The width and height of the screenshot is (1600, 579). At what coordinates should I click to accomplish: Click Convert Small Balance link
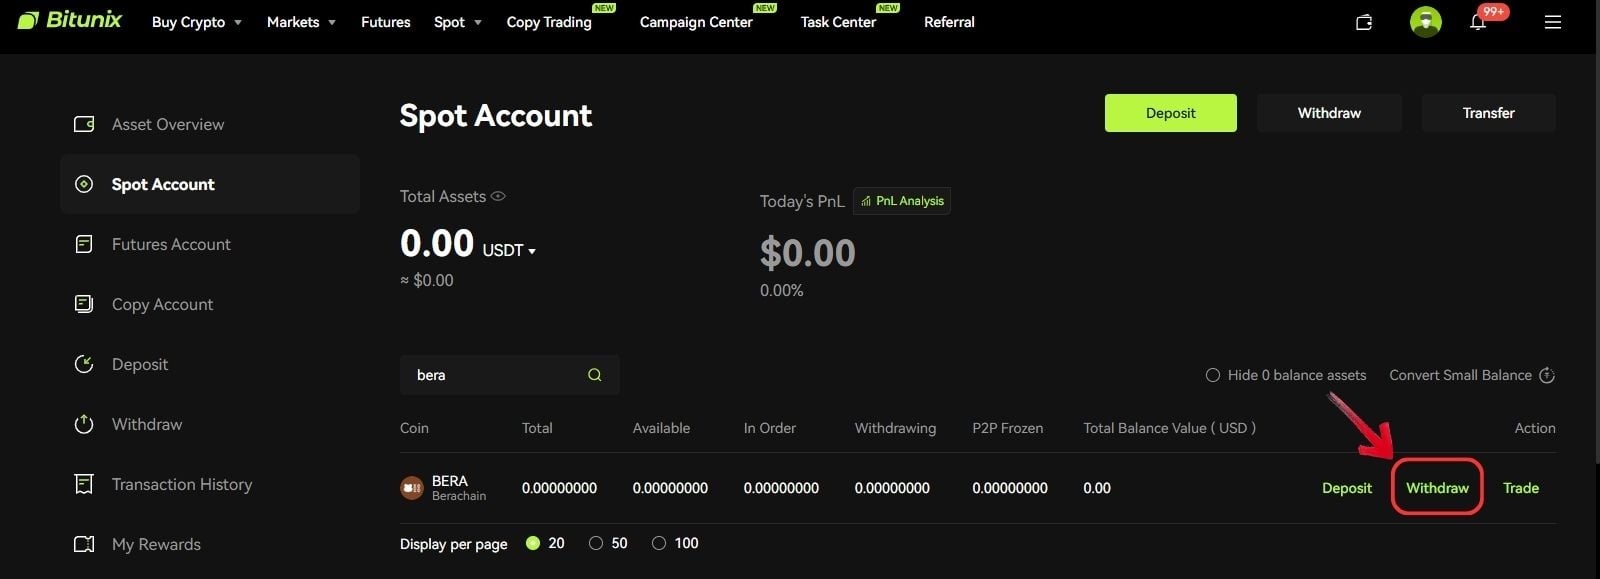pyautogui.click(x=1460, y=375)
